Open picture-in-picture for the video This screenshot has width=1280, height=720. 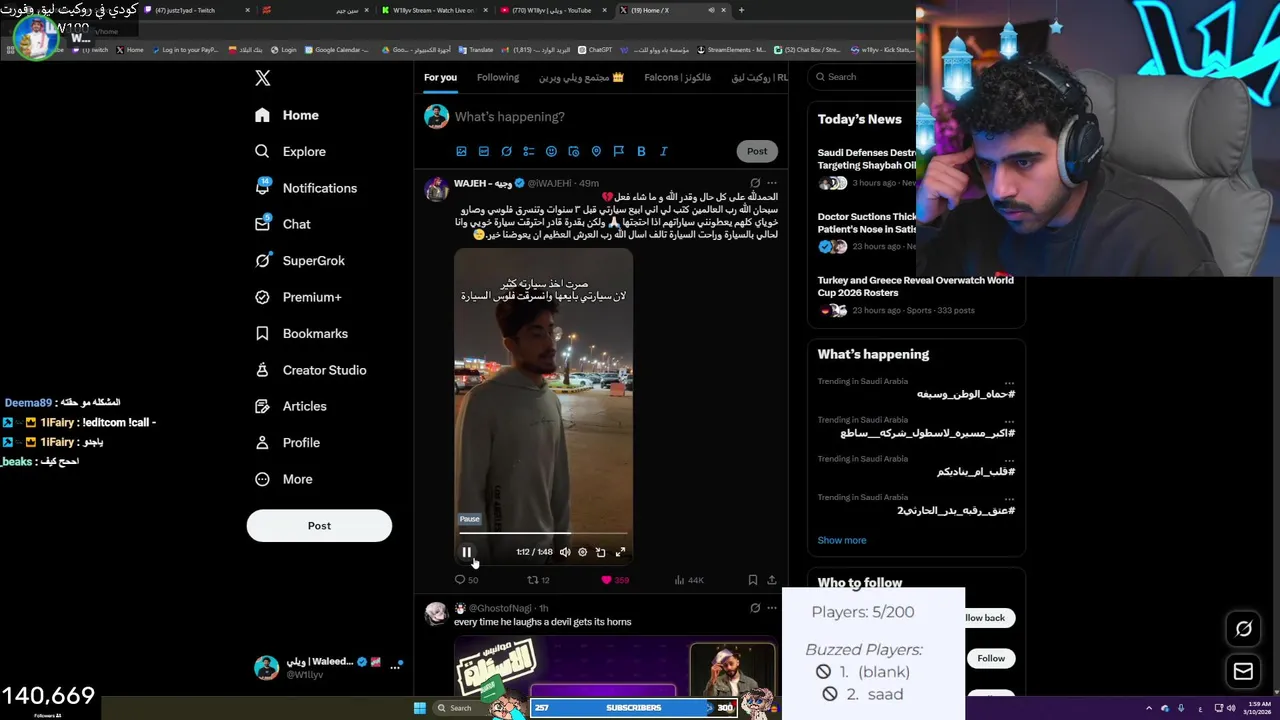click(601, 552)
